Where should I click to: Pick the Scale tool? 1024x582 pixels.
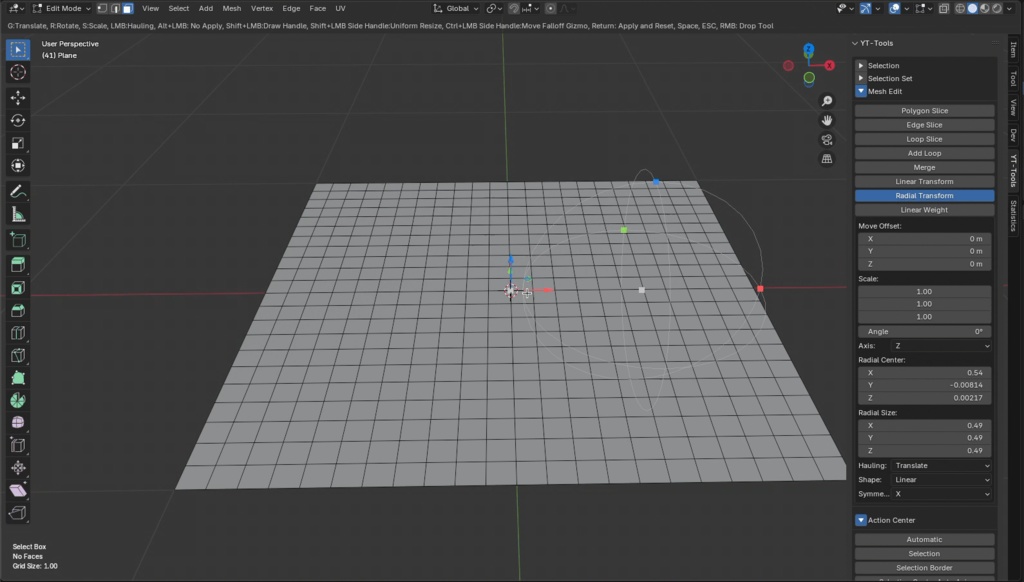pyautogui.click(x=17, y=143)
